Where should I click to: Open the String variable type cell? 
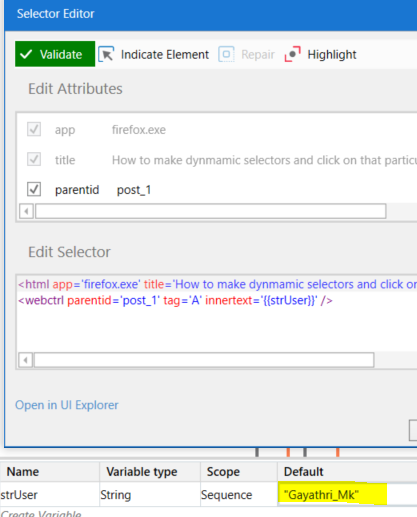(150, 495)
